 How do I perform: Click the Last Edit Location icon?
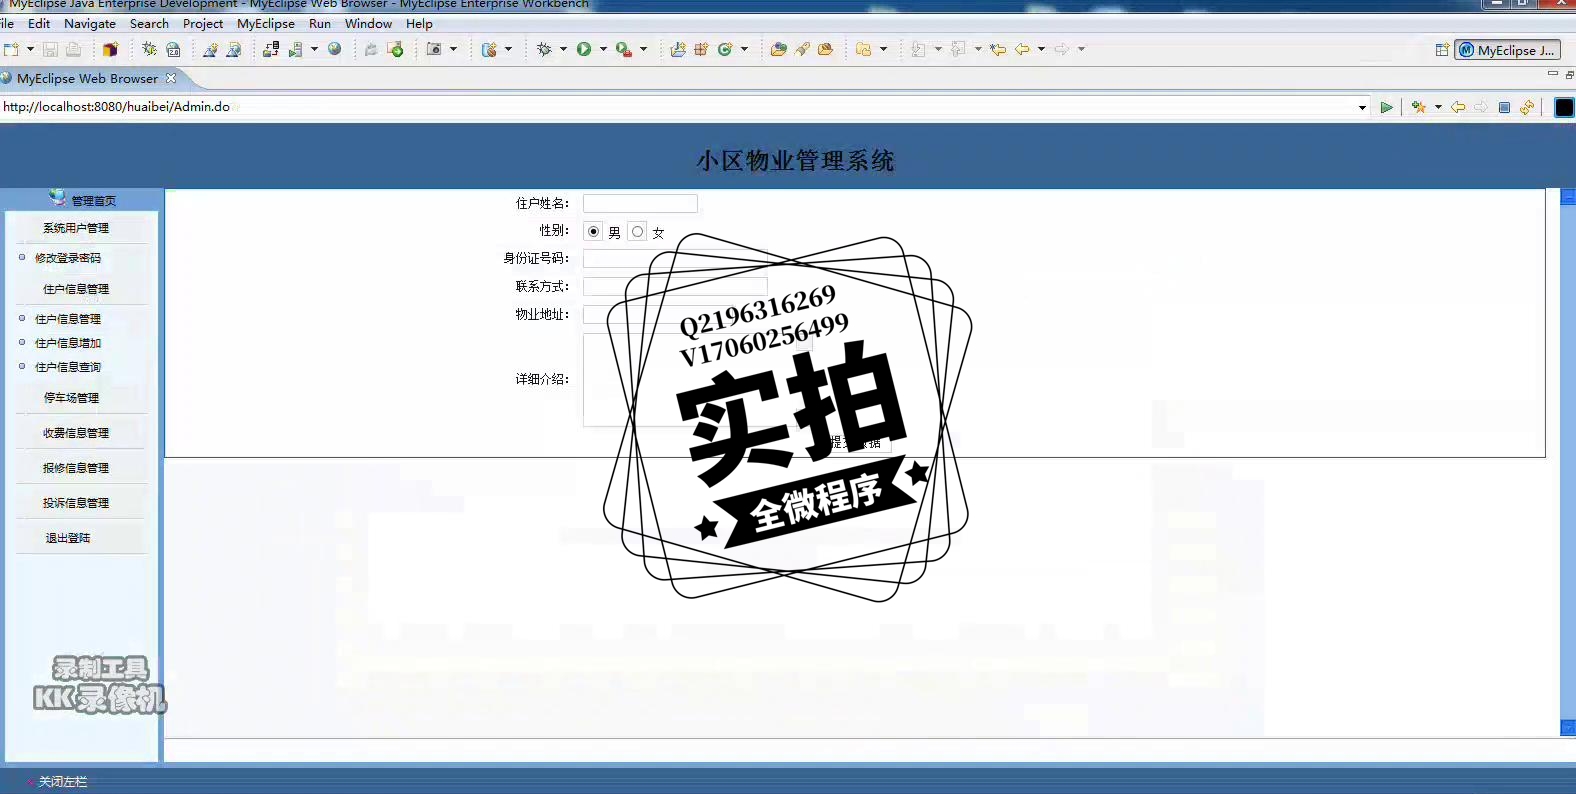coord(997,49)
